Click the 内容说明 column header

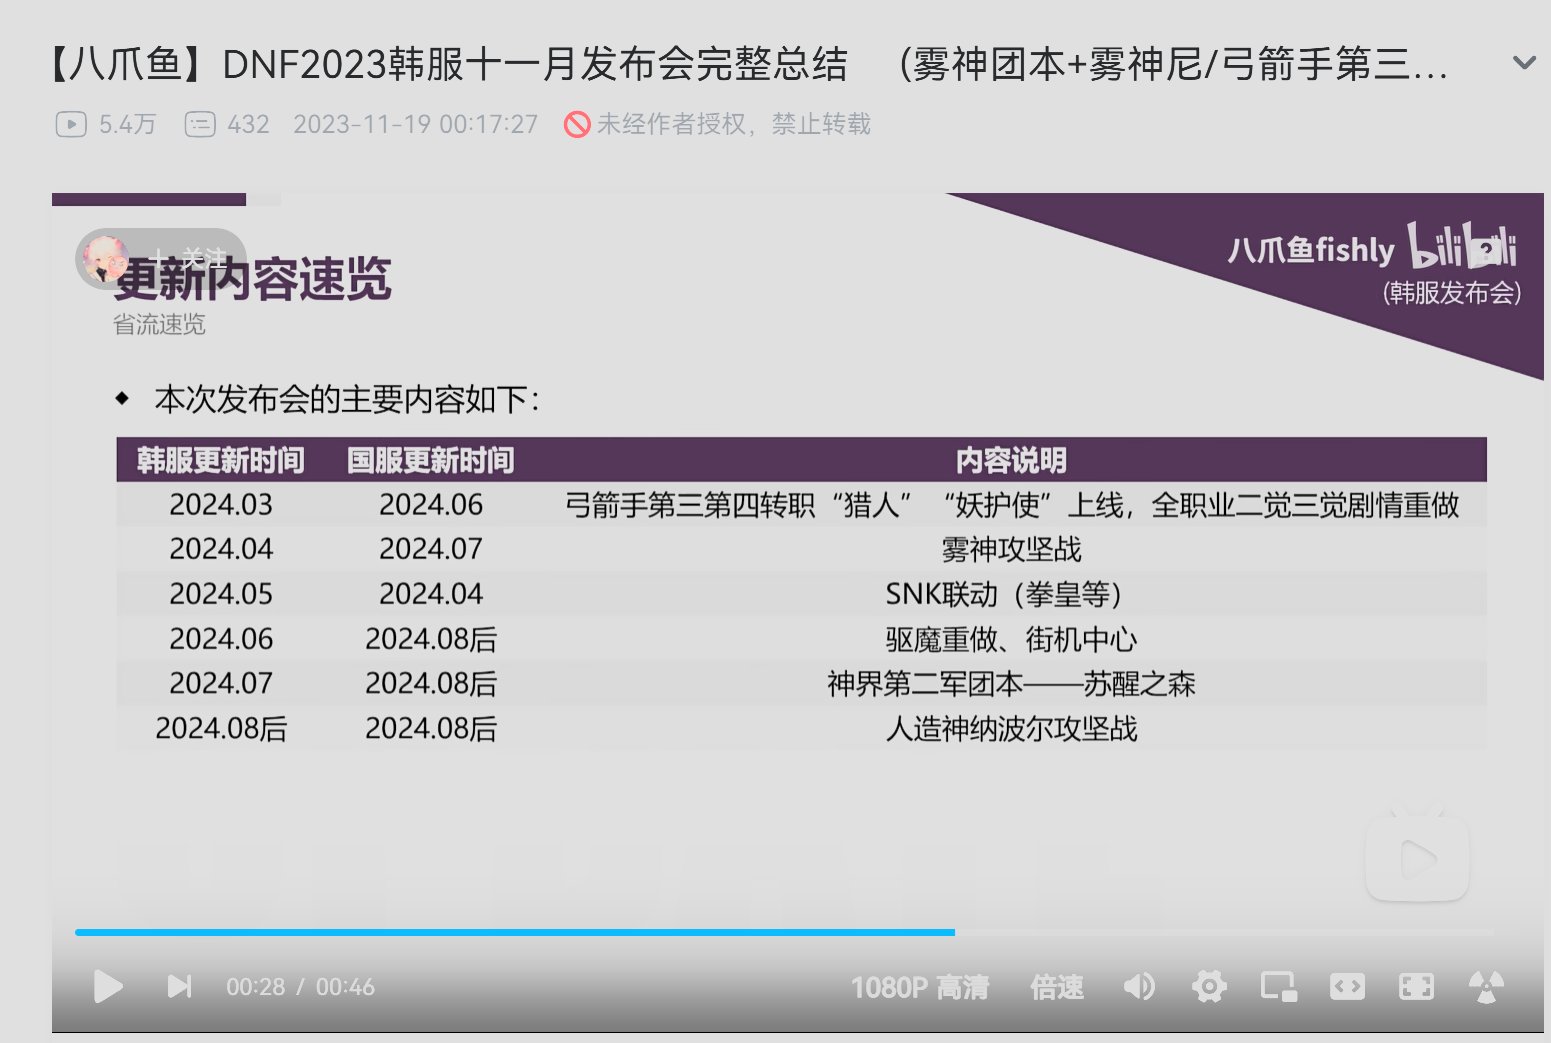tap(1011, 460)
